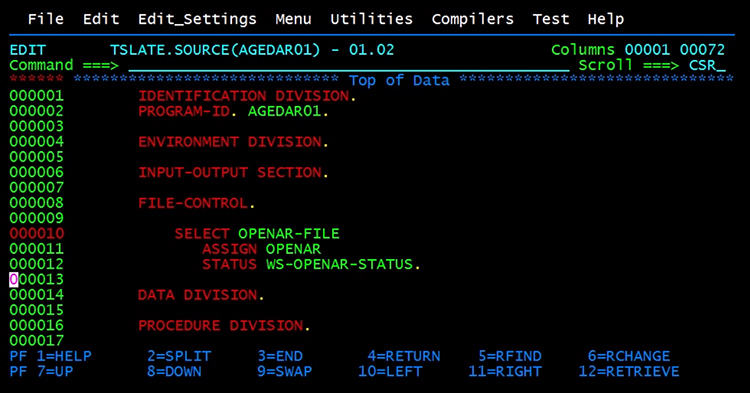750x393 pixels.
Task: Open the Edit_Settings menu
Action: pyautogui.click(x=197, y=19)
